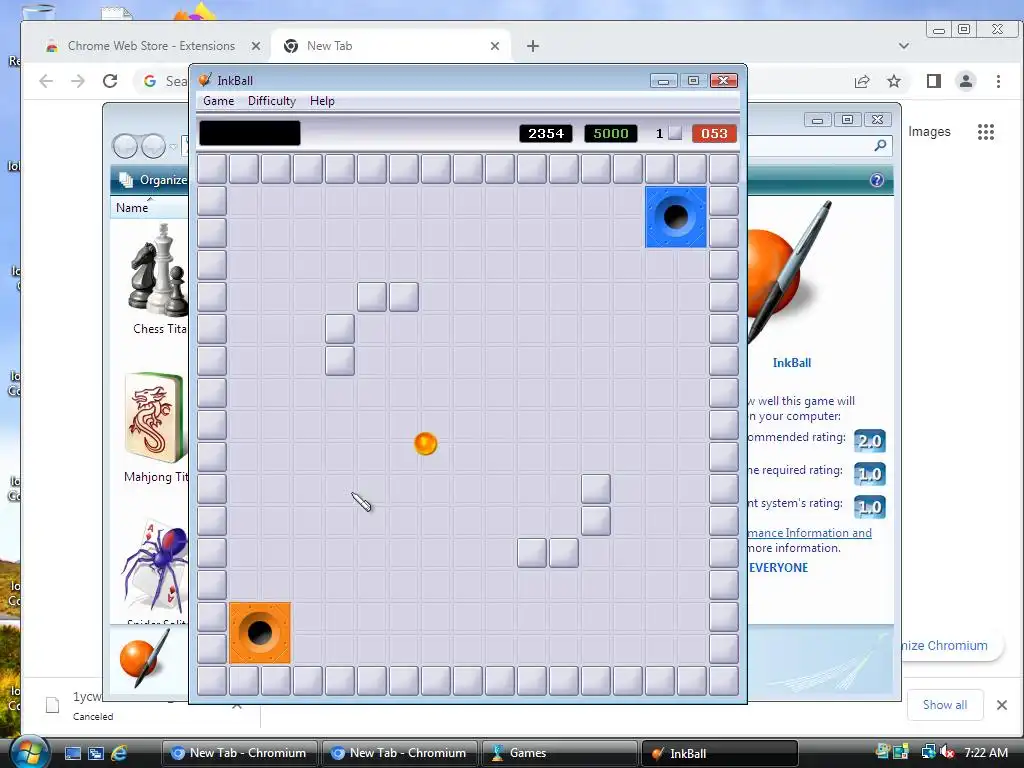Click the red 053 timer display
The width and height of the screenshot is (1024, 768).
(714, 133)
